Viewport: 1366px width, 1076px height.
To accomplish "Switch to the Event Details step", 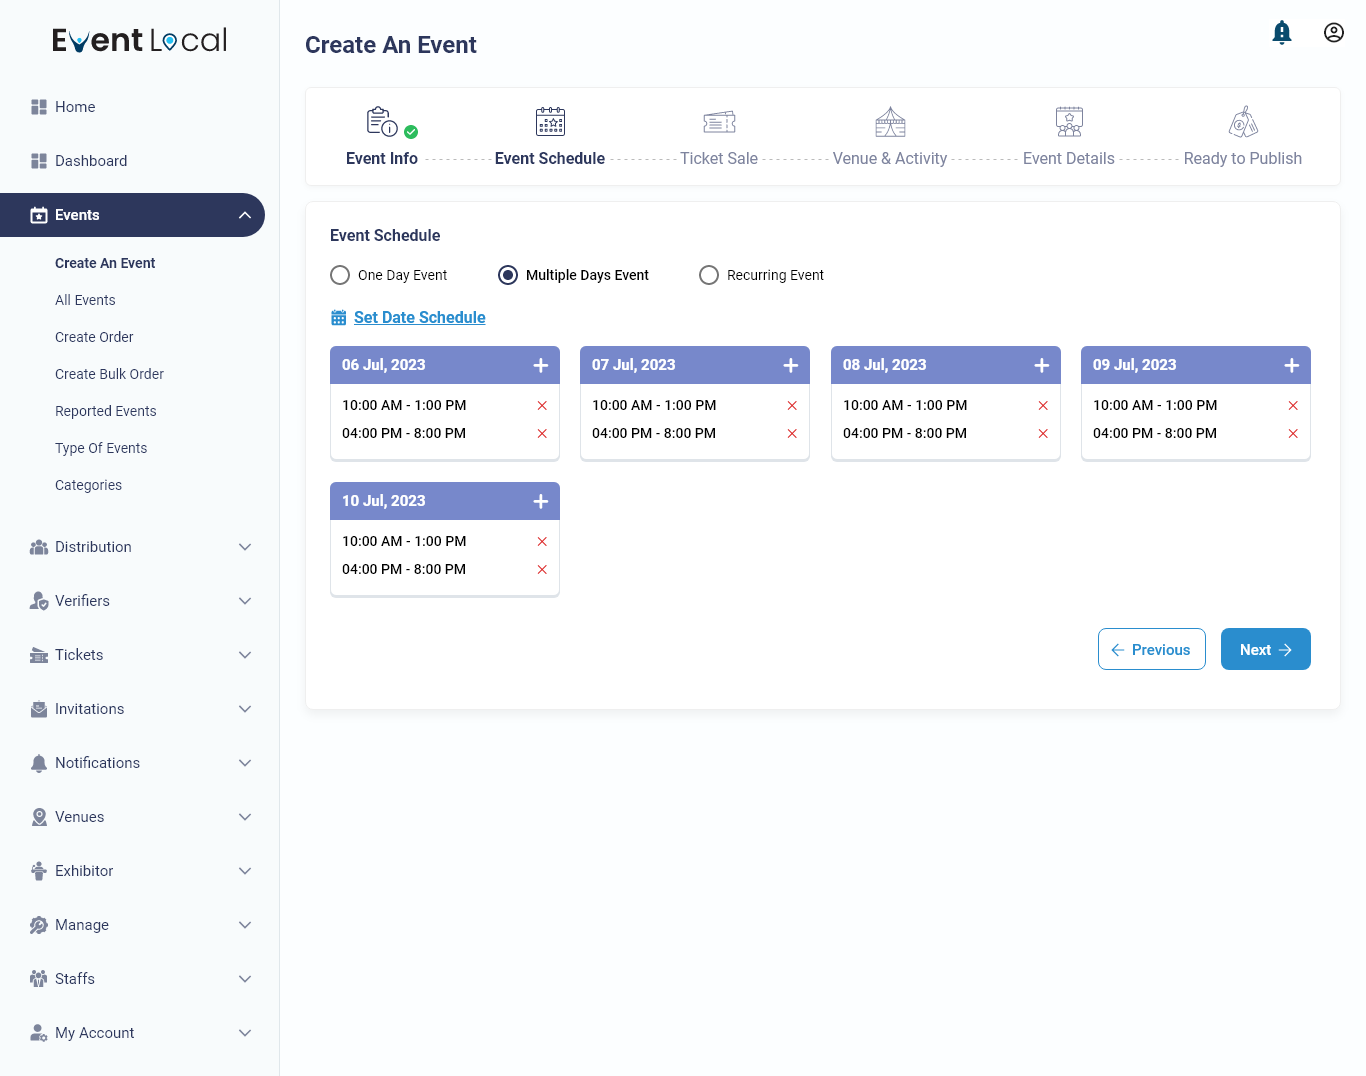I will pos(1068,135).
